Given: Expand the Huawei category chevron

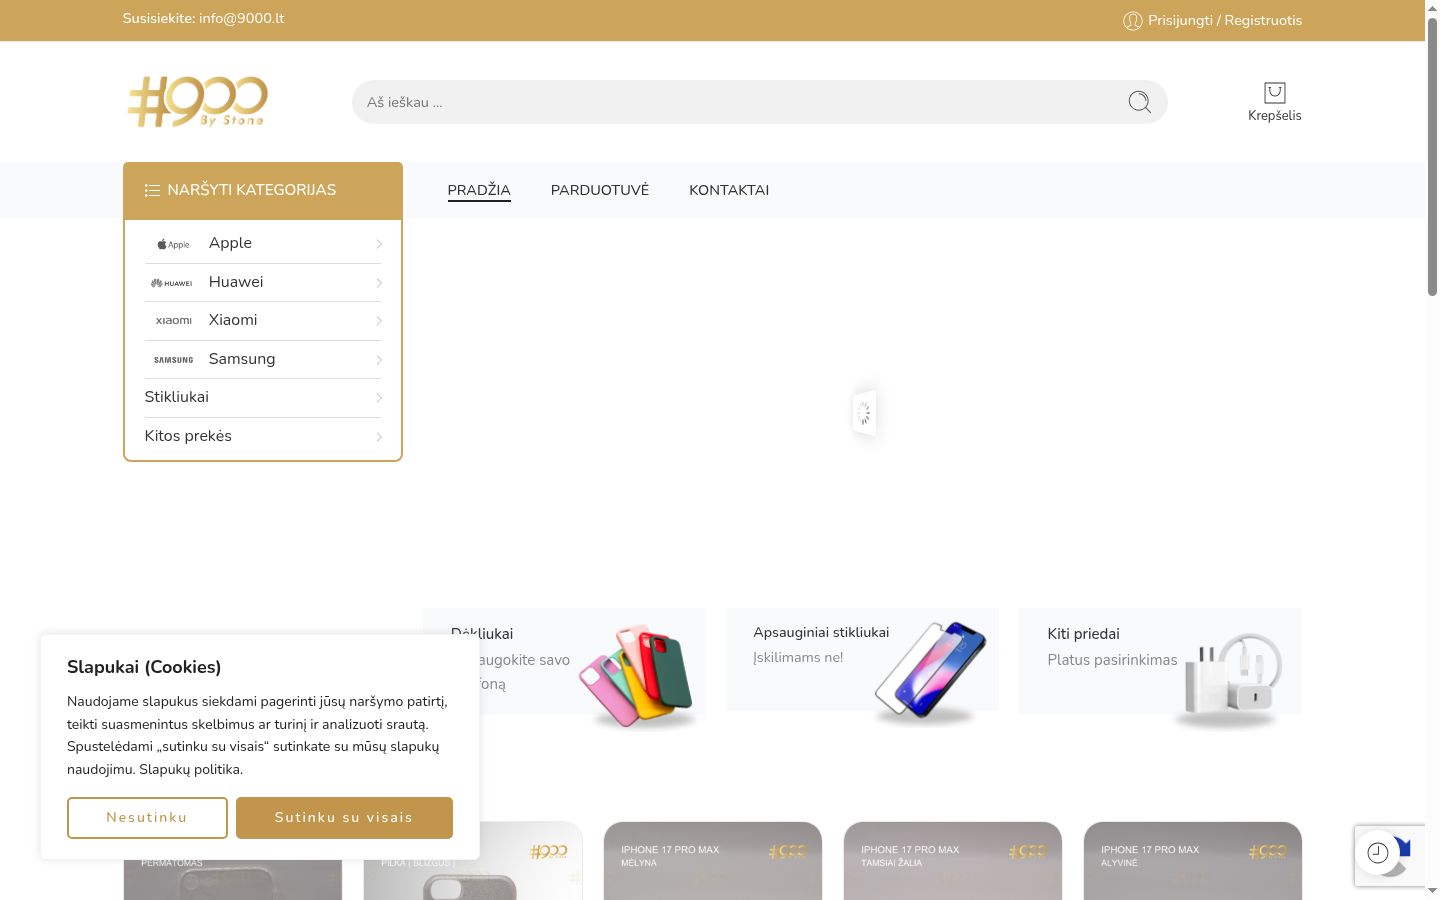Looking at the screenshot, I should pos(379,283).
